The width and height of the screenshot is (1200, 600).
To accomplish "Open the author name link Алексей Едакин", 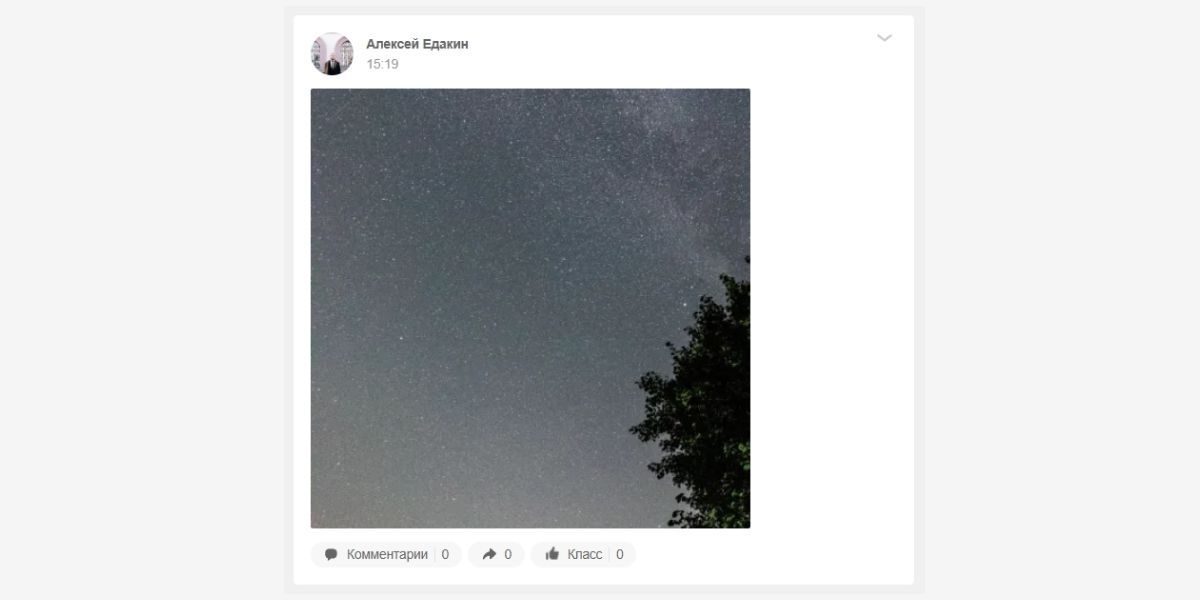I will [417, 44].
